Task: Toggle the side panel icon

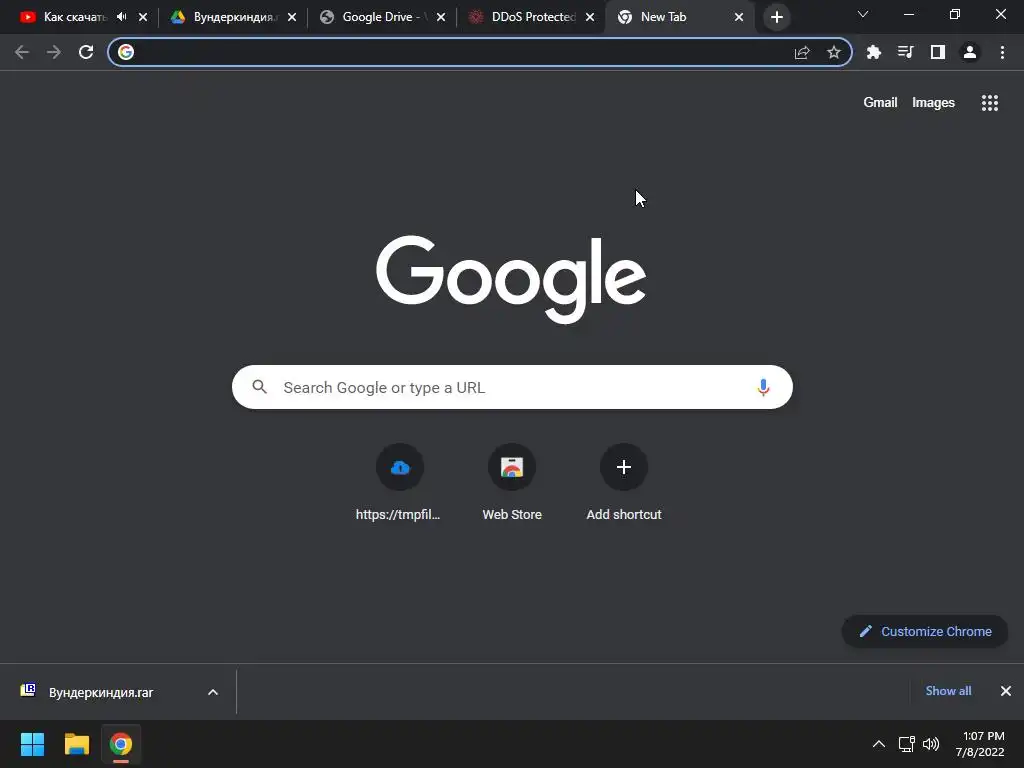Action: pos(938,52)
